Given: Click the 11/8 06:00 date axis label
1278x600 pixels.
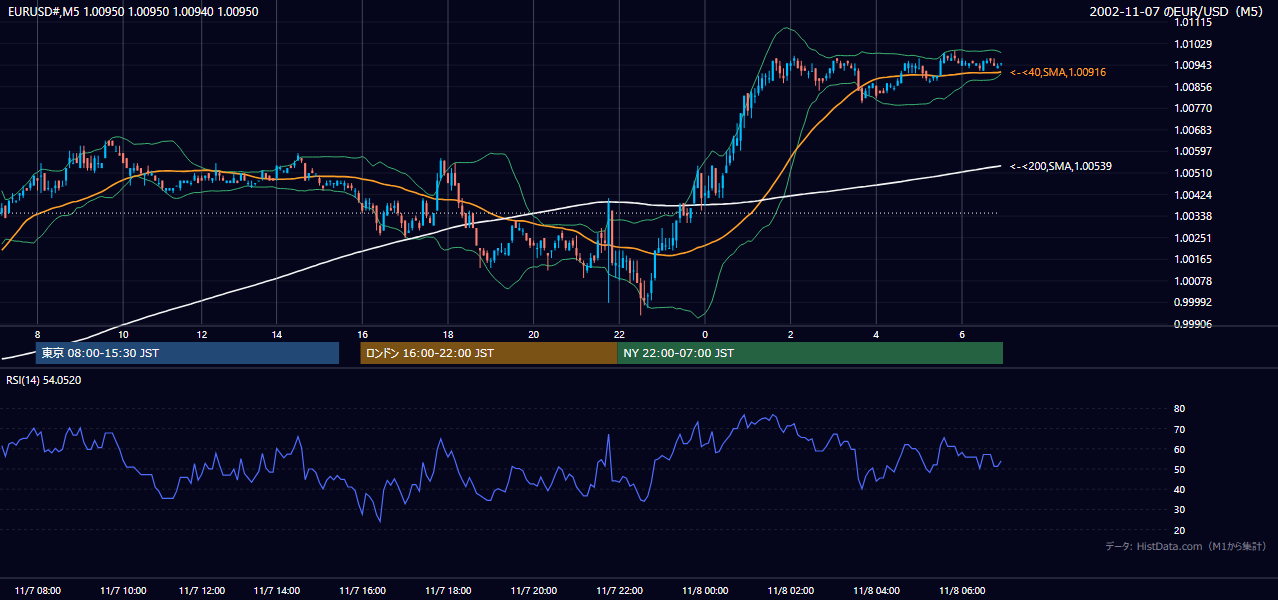Looking at the screenshot, I should coord(962,591).
